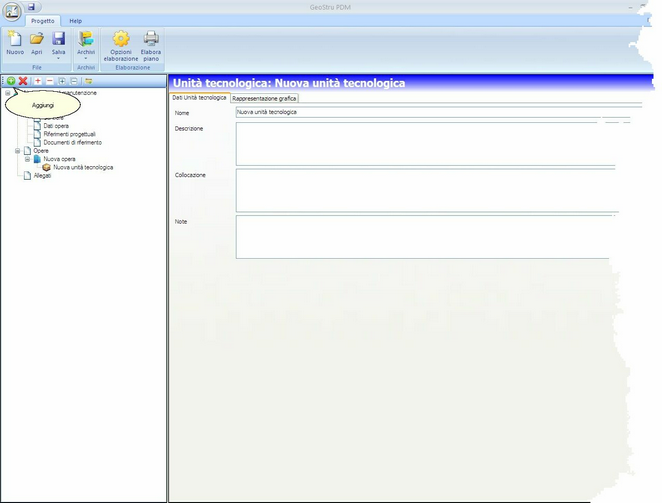Select Dati opera in the tree
The image size is (662, 503).
[x=56, y=126]
